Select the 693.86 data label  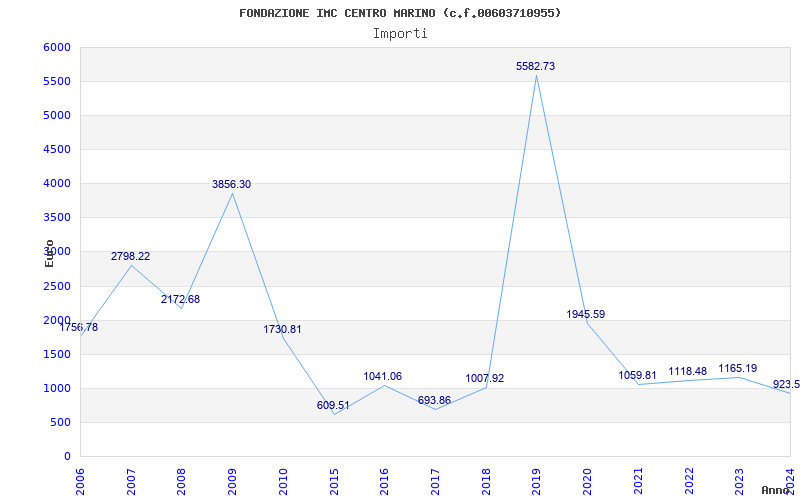pyautogui.click(x=434, y=401)
